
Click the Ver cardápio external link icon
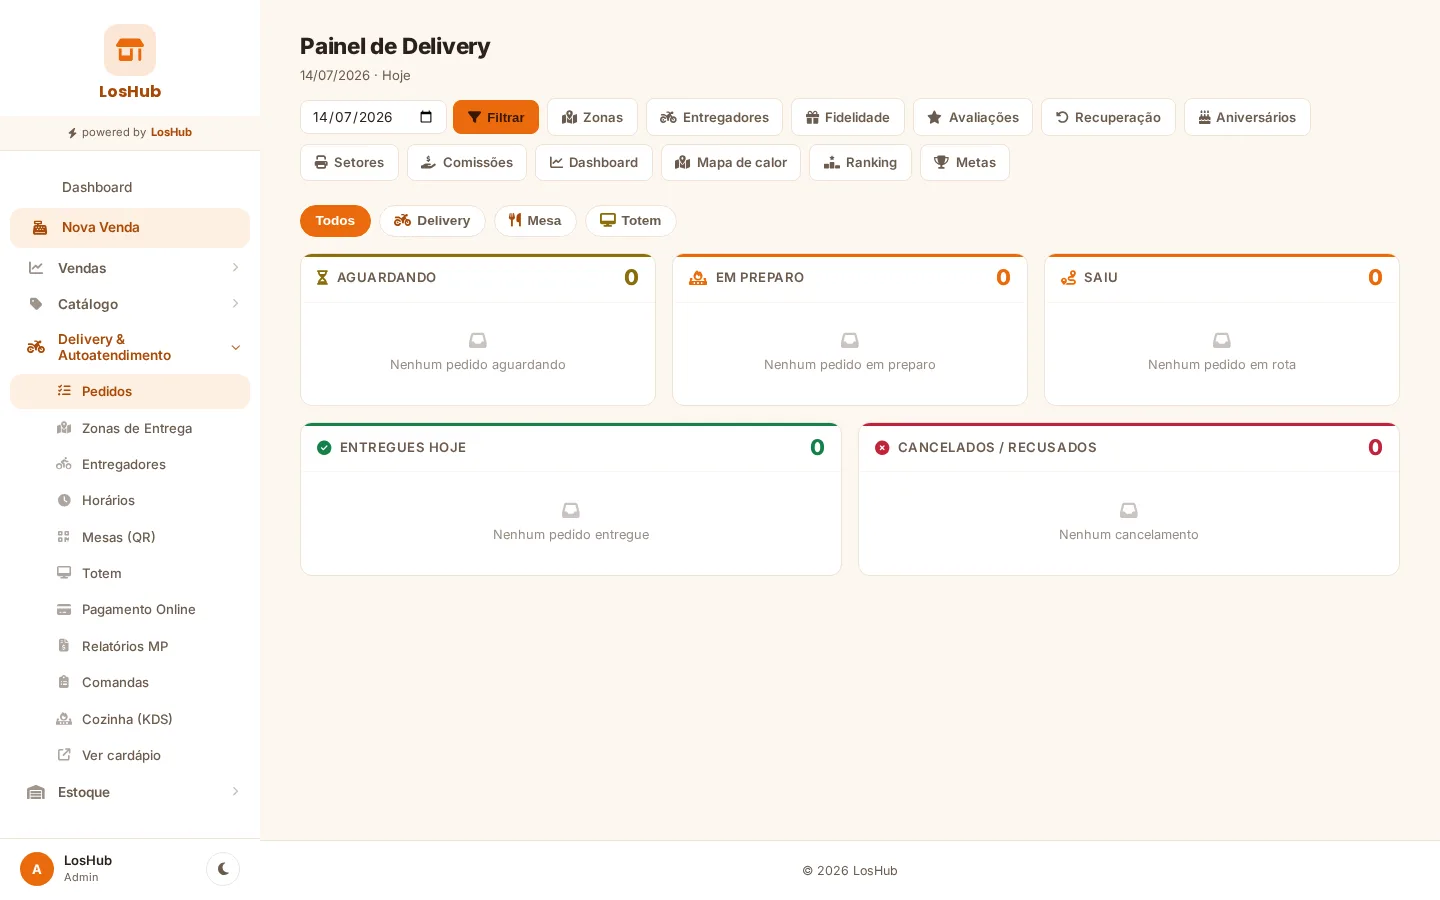pos(64,755)
